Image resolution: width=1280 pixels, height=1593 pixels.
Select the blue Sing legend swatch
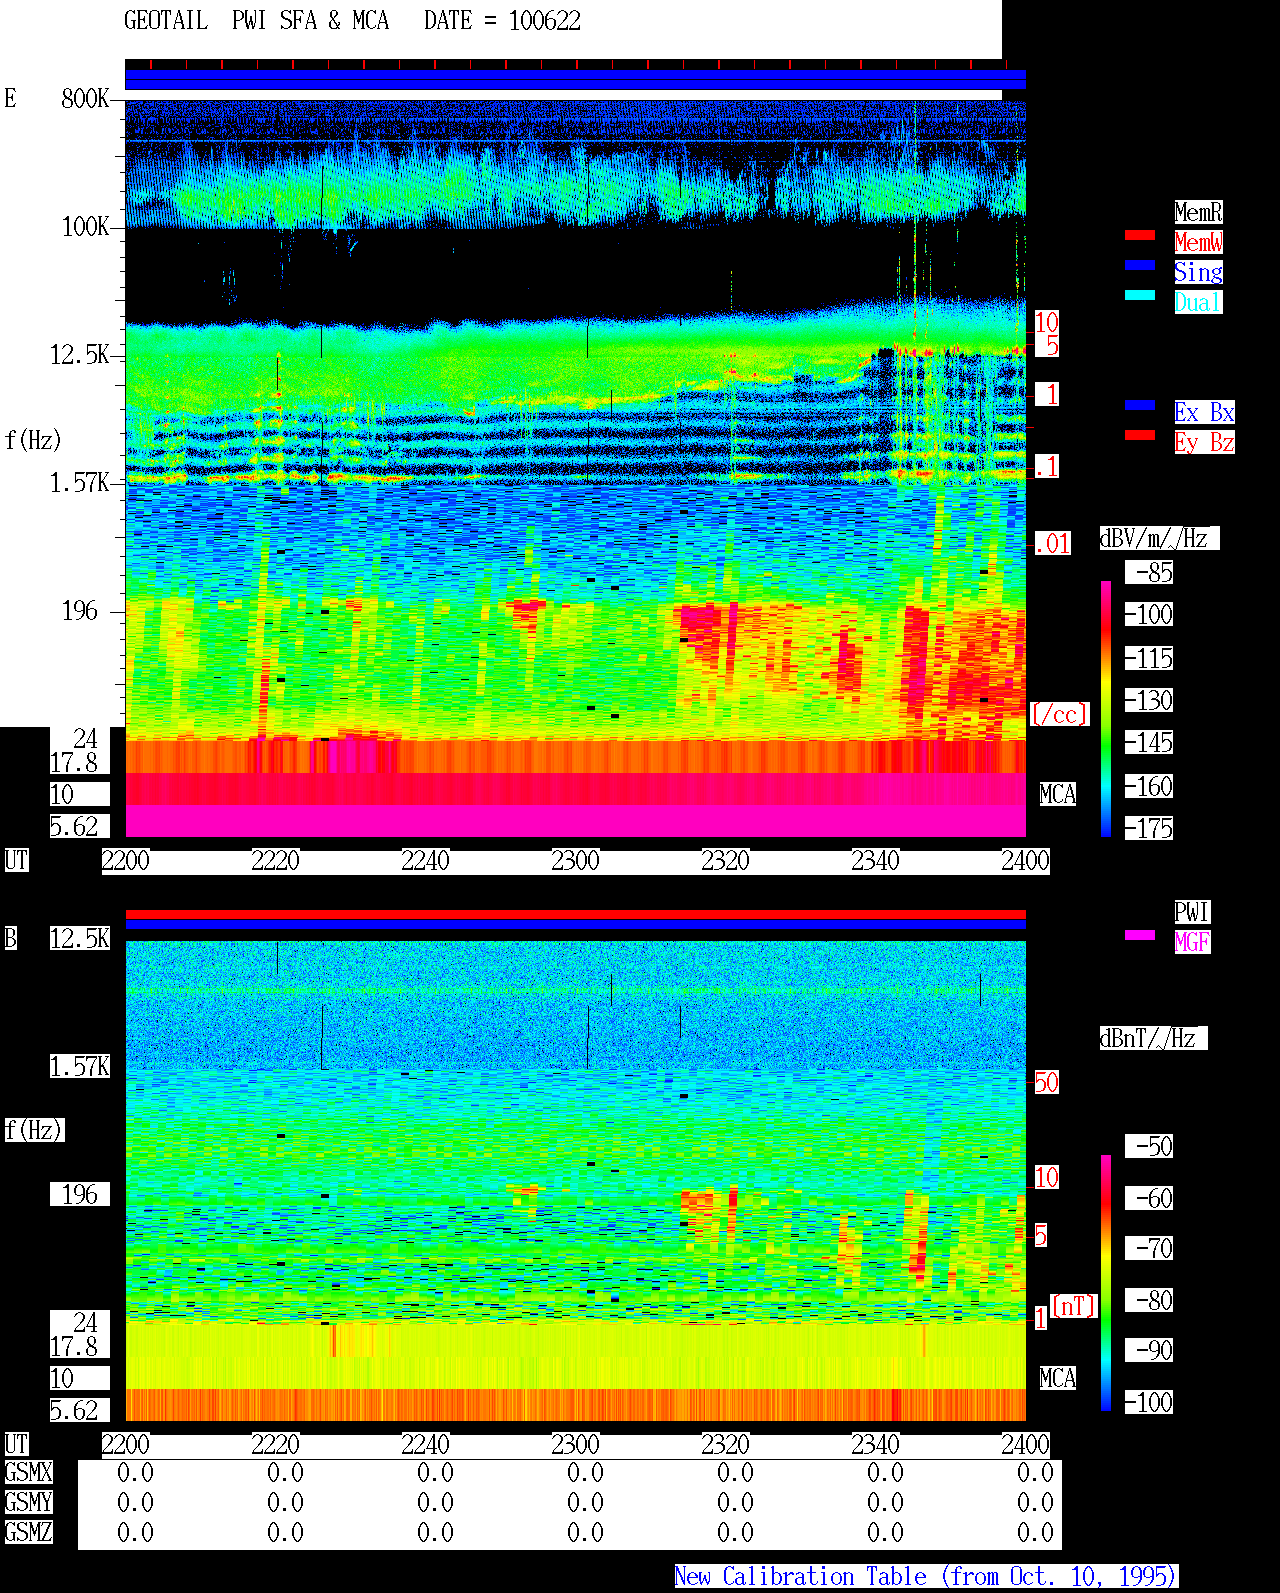[x=1140, y=265]
